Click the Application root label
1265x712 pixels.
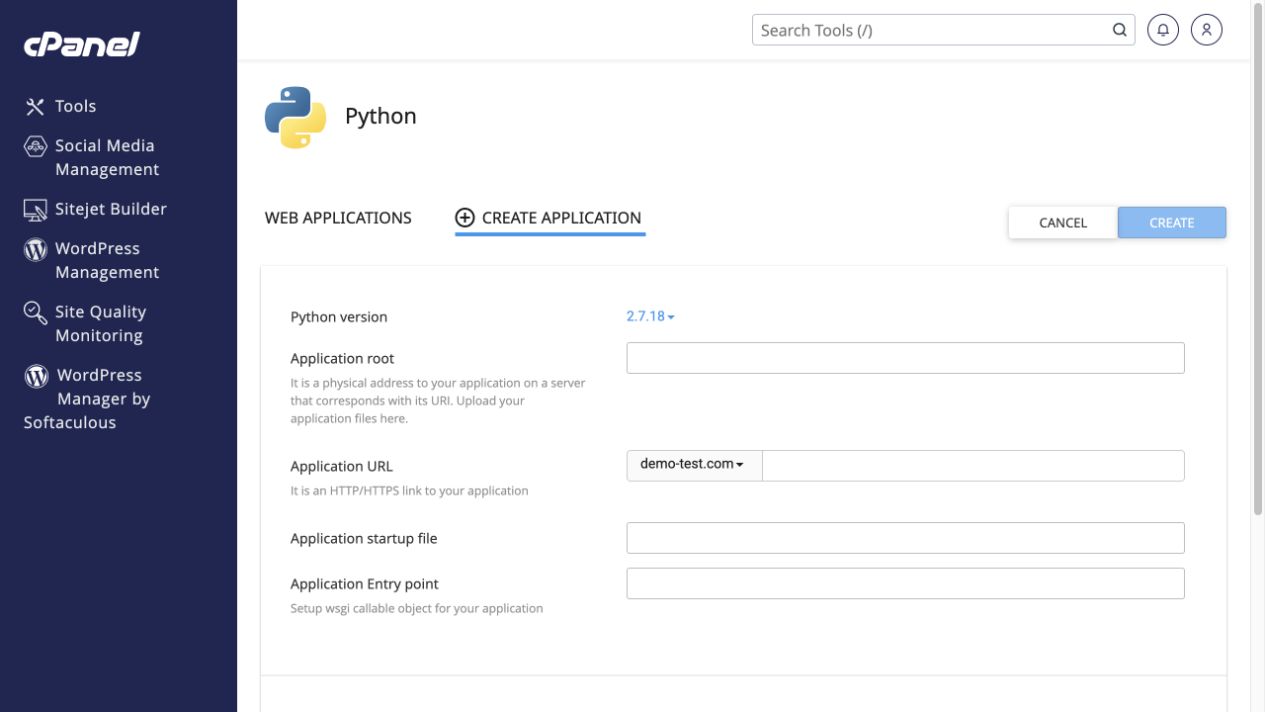[342, 358]
